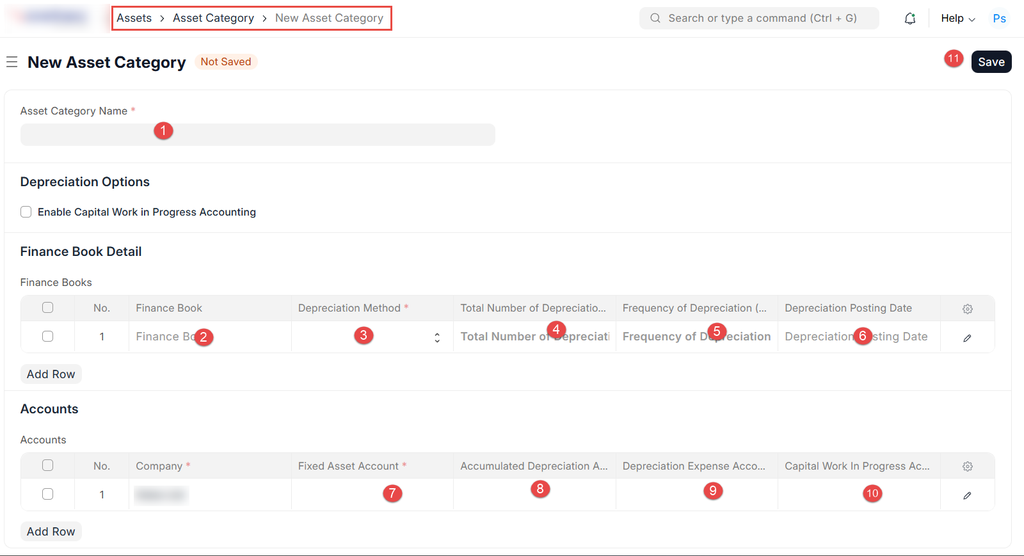
Task: Click the notification bell icon
Action: pos(910,18)
